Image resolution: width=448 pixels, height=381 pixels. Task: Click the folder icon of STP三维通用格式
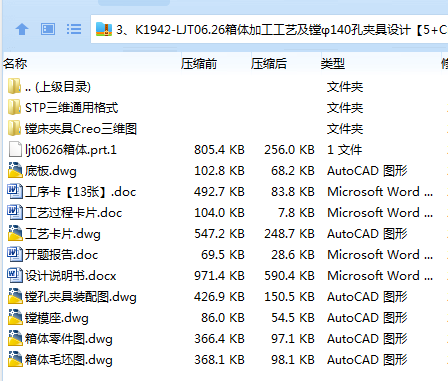coord(14,107)
